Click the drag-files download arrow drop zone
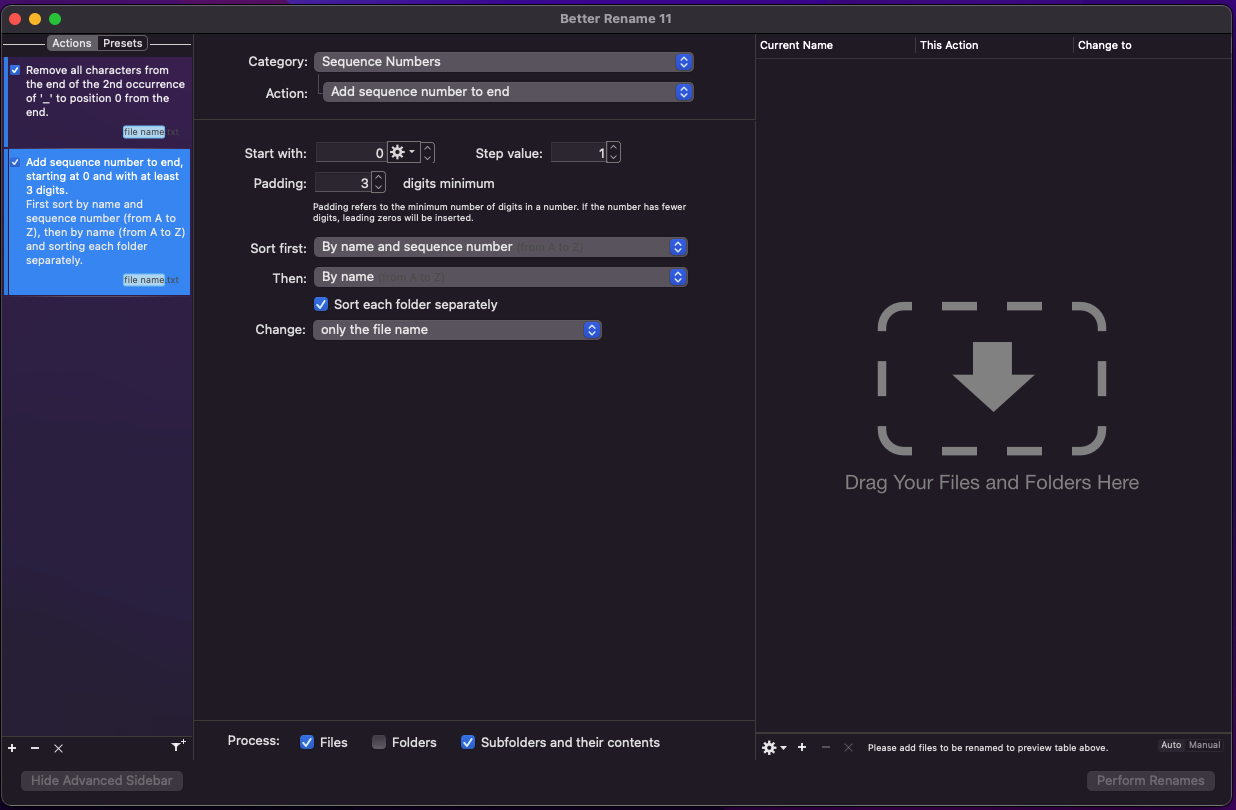Screen dimensions: 1236x810 pos(992,378)
